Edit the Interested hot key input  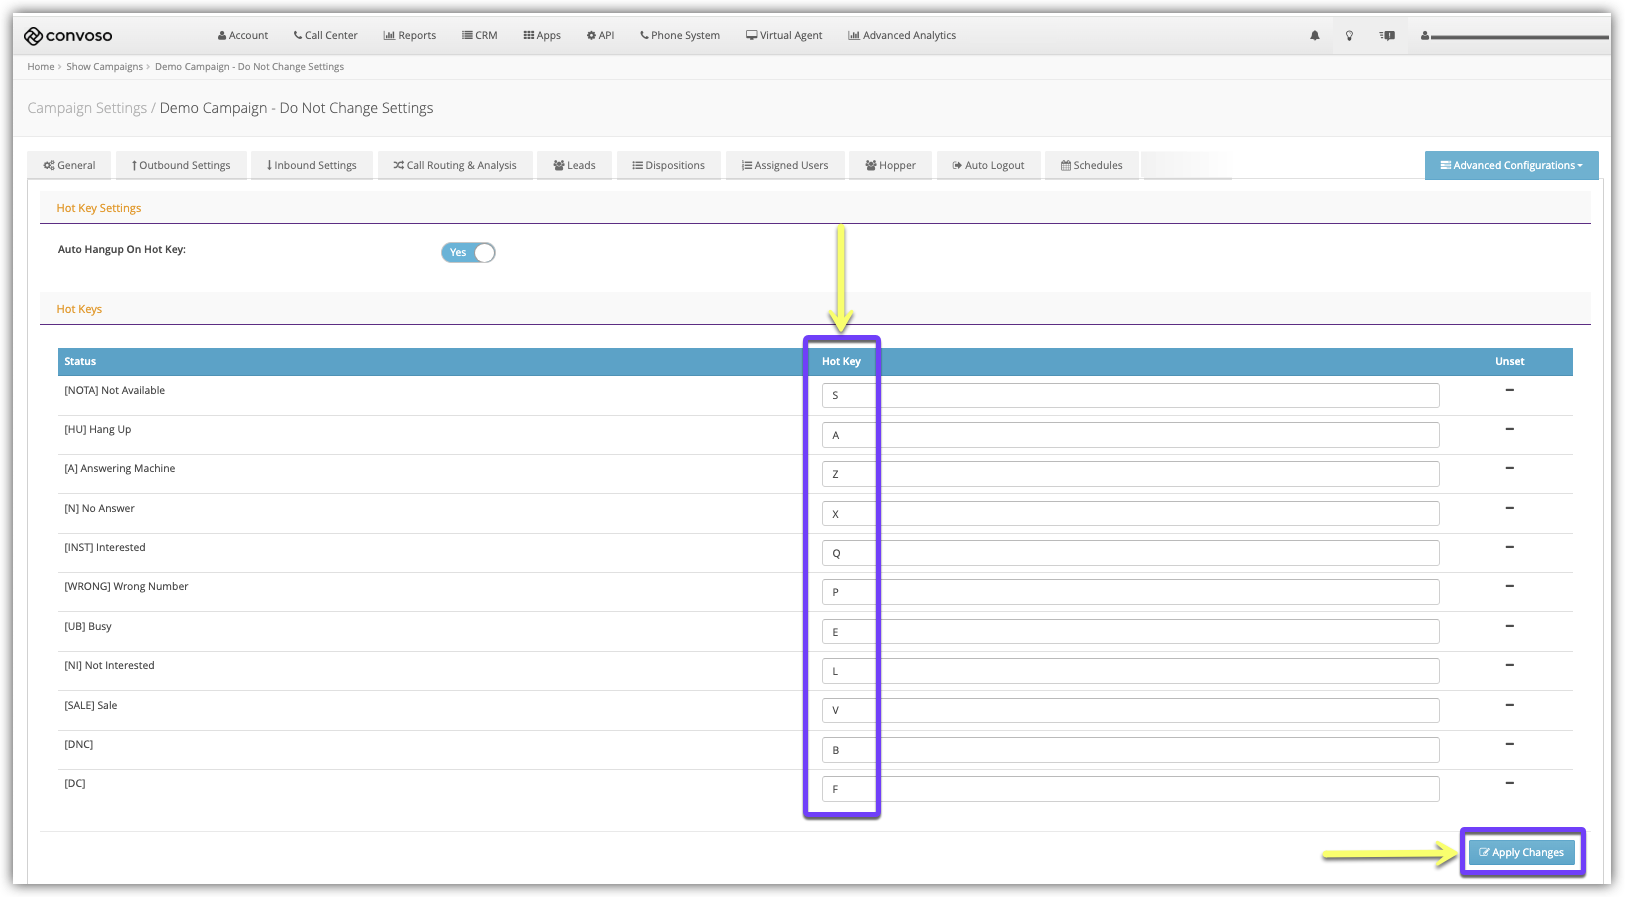1130,553
